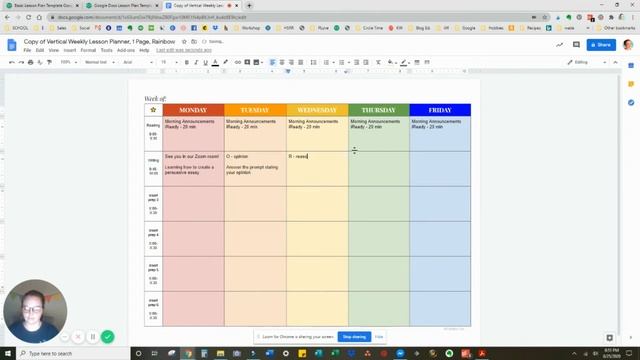Collapse the menus with the up chevron
Image resolution: width=640 pixels, height=360 pixels.
(616, 62)
